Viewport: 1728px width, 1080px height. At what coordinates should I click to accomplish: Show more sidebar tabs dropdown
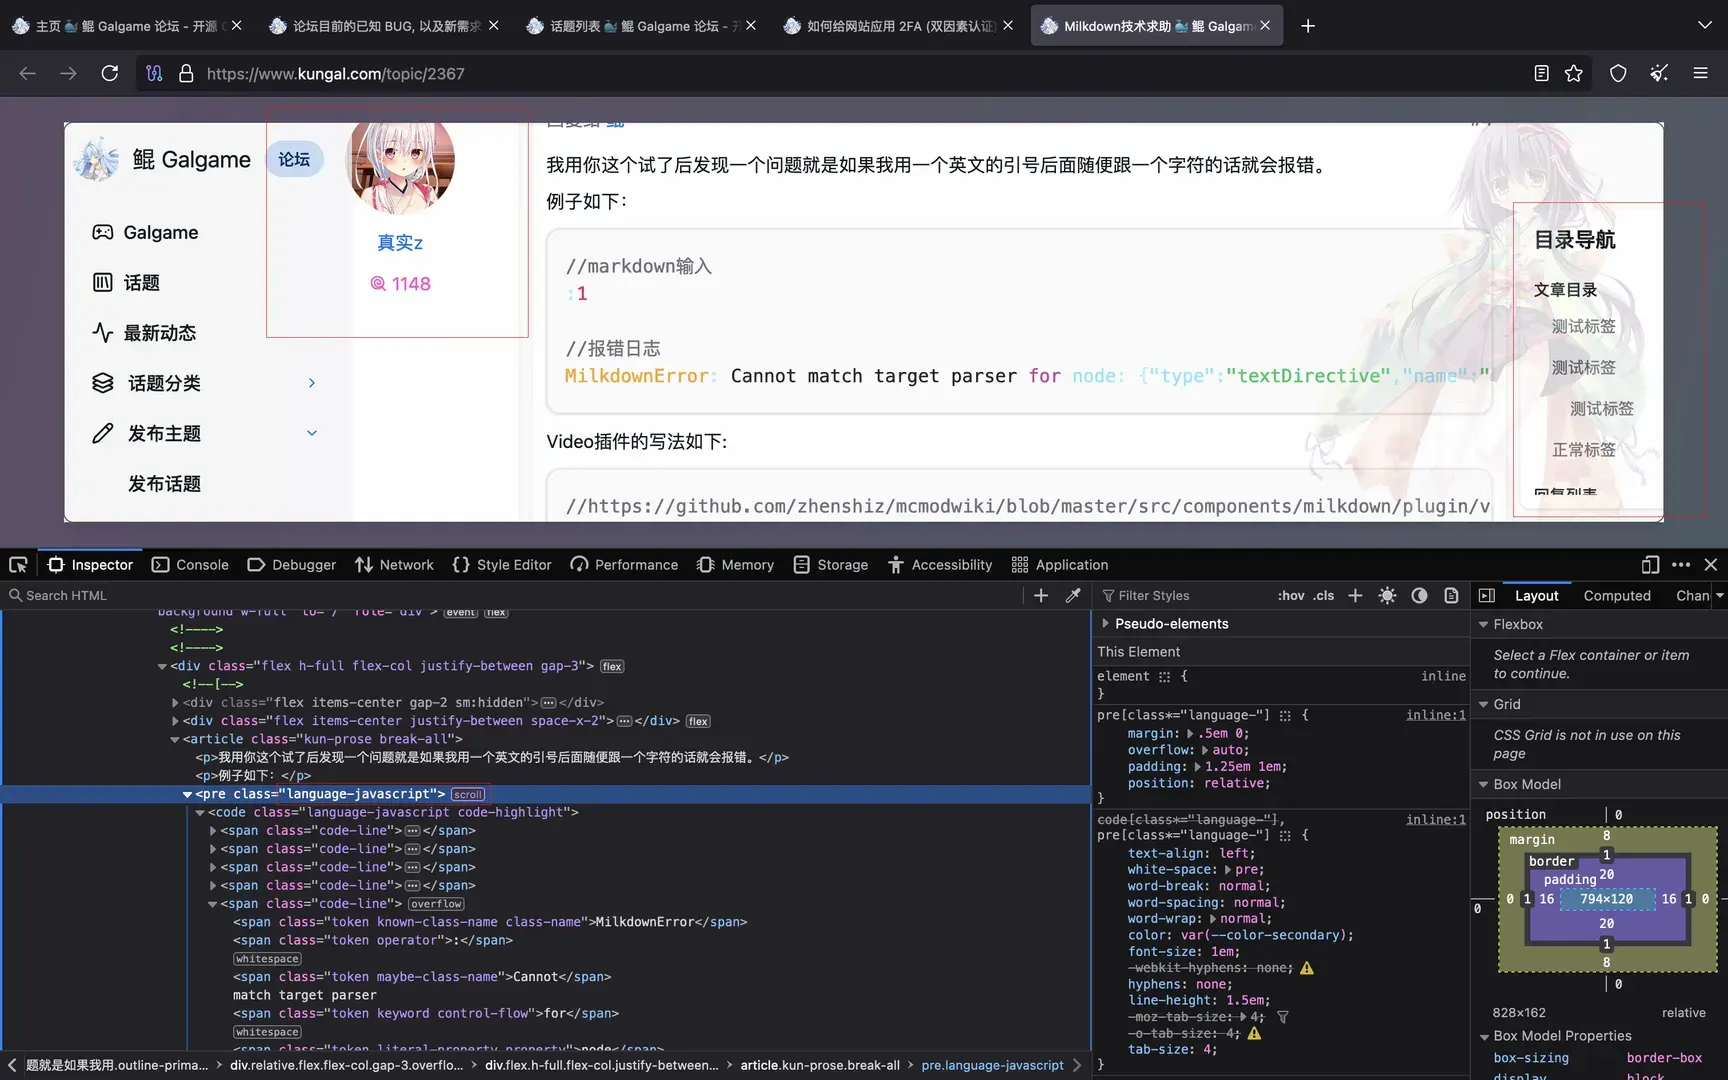[1719, 595]
